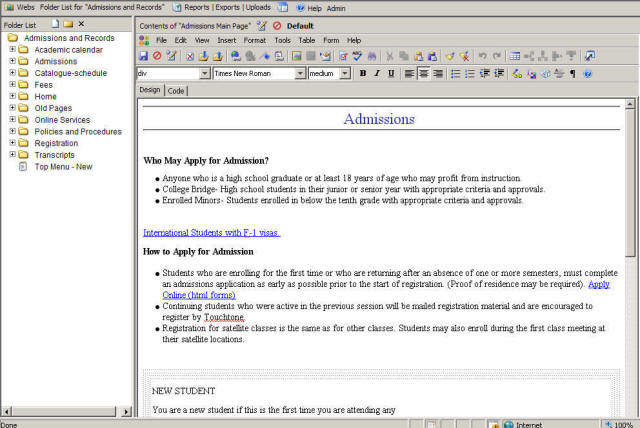The image size is (640, 428).
Task: Click the Admin link in top bar
Action: coord(336,8)
